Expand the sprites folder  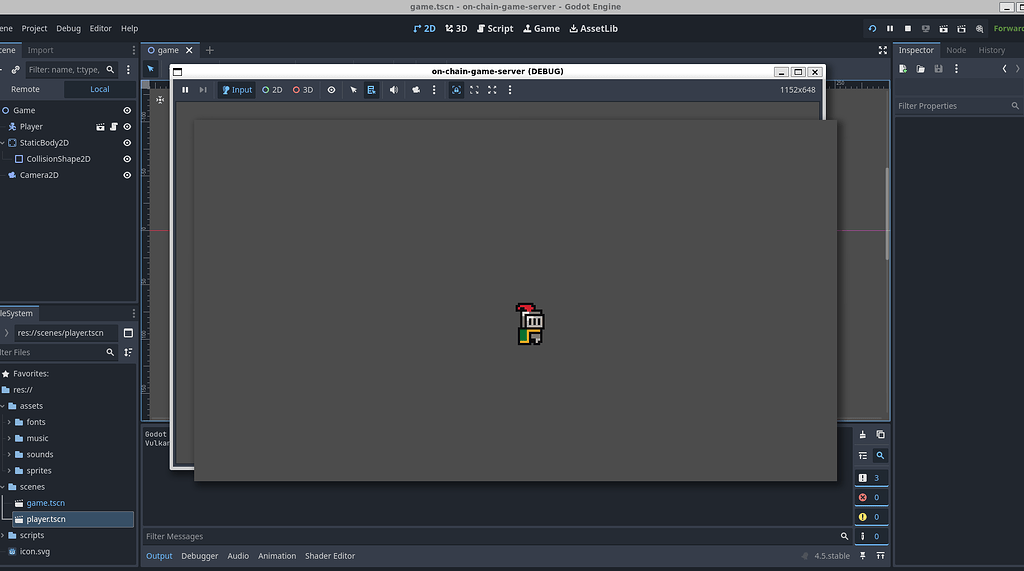[x=9, y=471]
